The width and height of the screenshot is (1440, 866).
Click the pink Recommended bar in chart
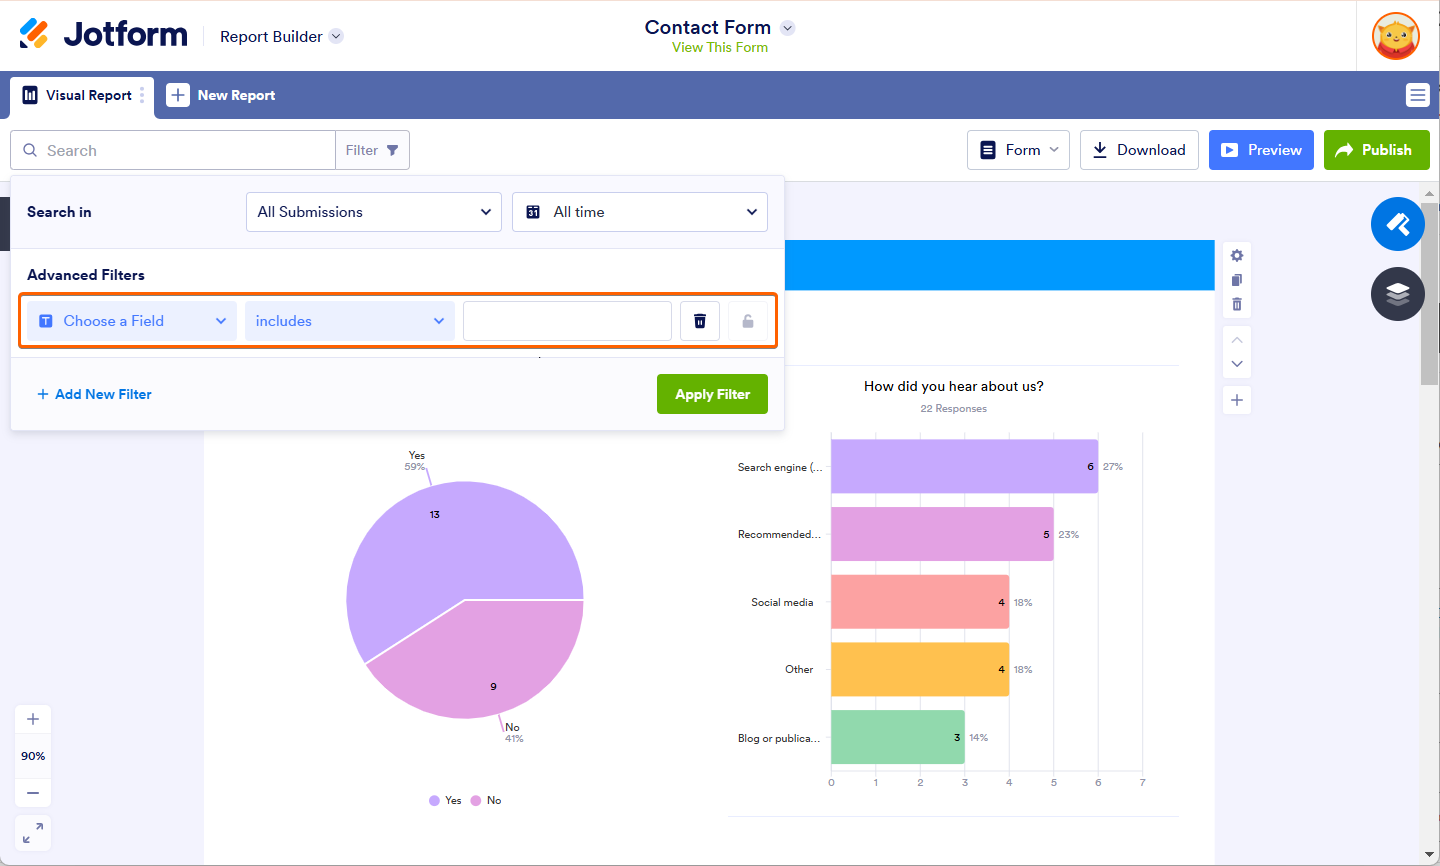pyautogui.click(x=942, y=534)
